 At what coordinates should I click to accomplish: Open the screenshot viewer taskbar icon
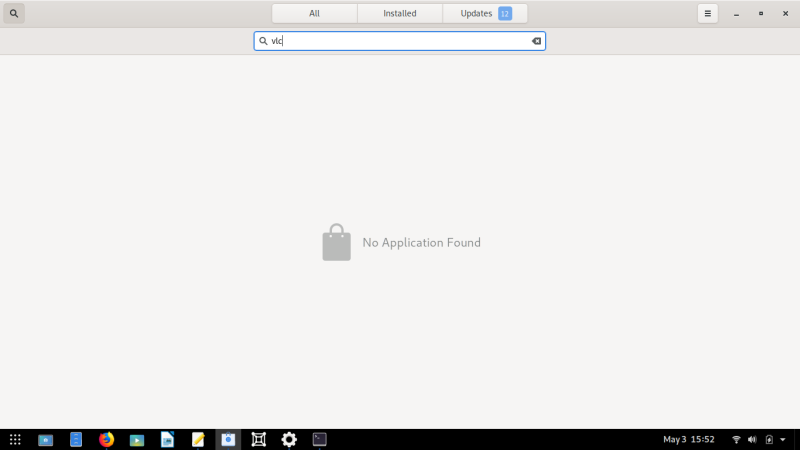tap(45, 439)
